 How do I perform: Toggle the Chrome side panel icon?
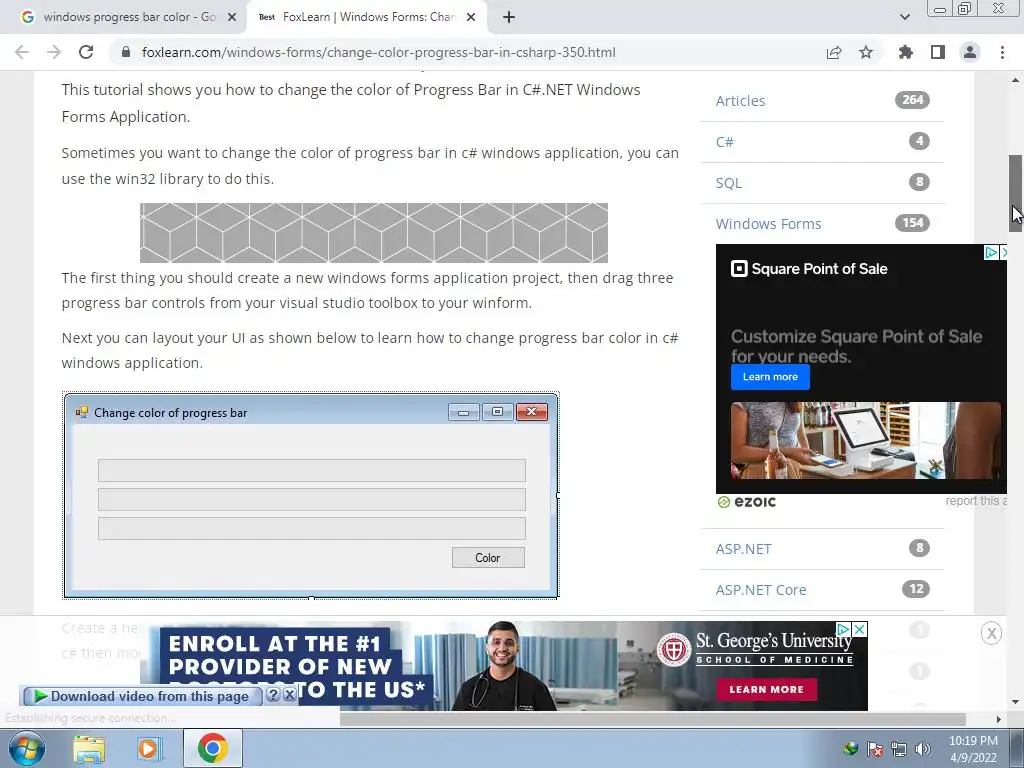[938, 52]
